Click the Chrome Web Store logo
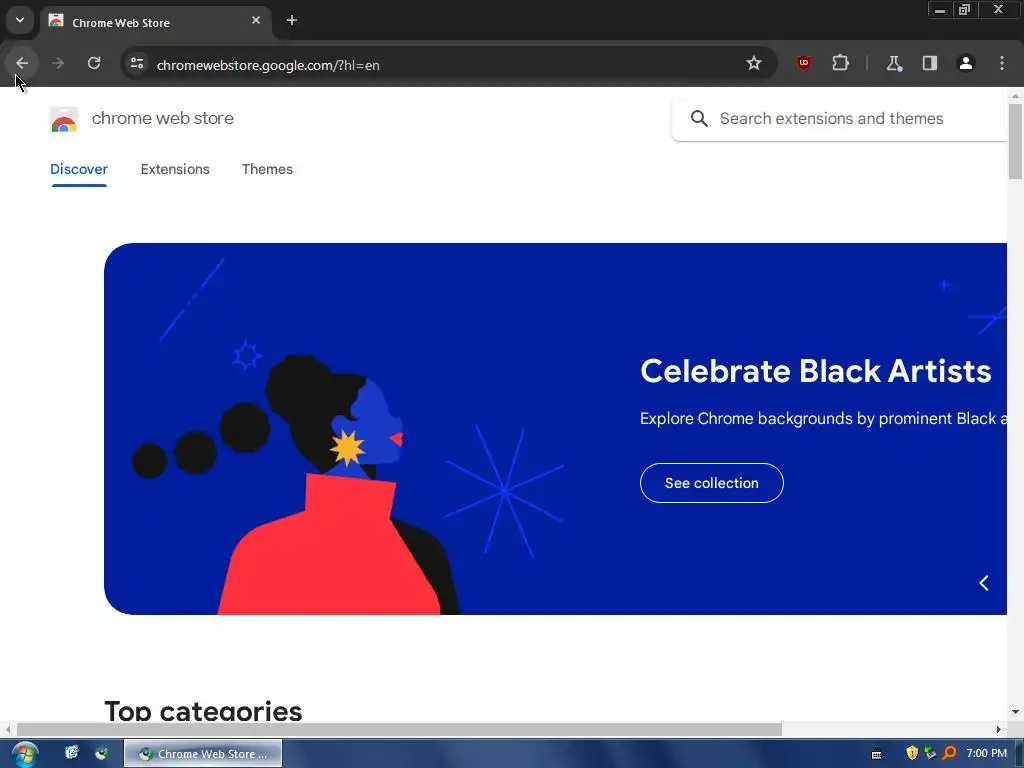The height and width of the screenshot is (768, 1024). 63,119
